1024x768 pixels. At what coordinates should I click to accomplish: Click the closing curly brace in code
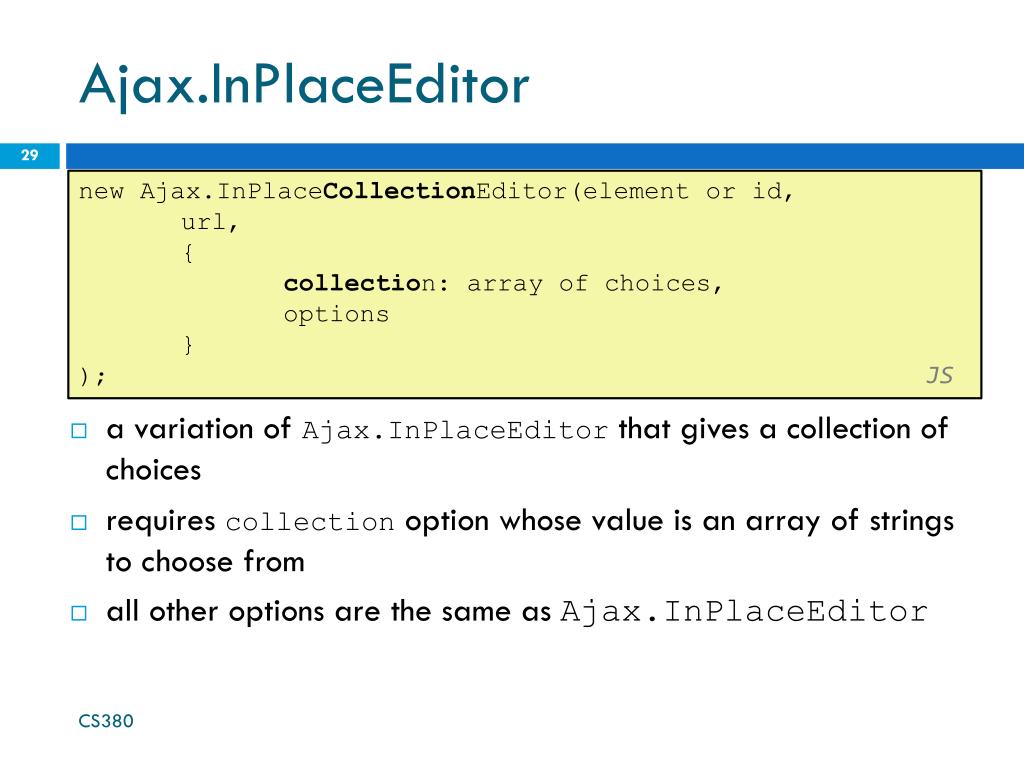tap(188, 345)
